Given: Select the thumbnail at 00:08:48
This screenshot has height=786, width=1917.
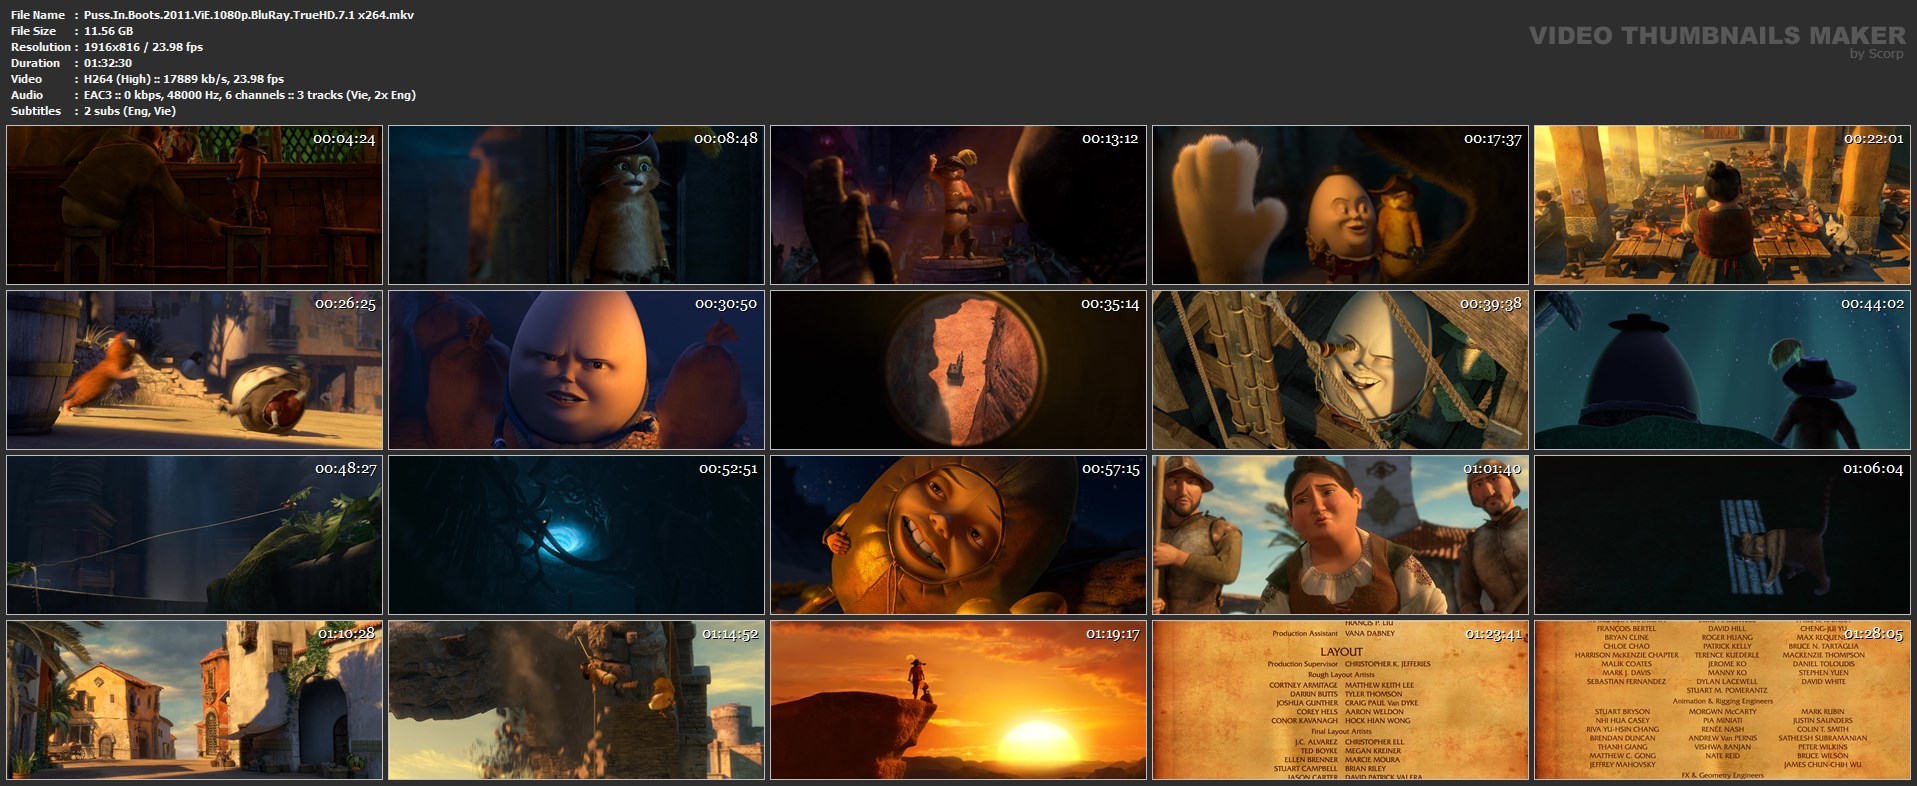Looking at the screenshot, I should 576,205.
